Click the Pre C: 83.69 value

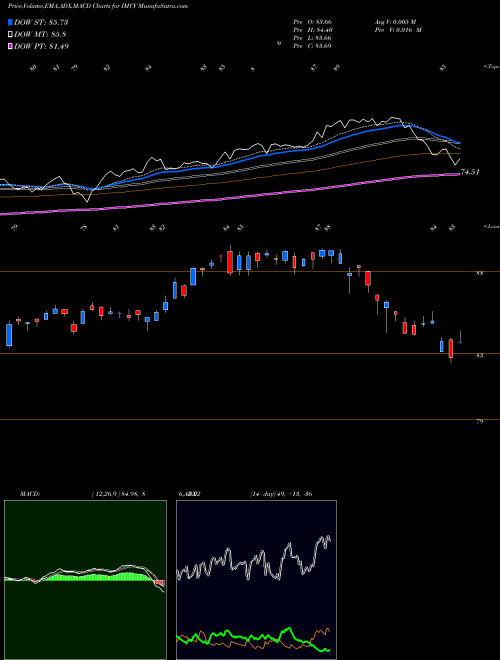[x=313, y=46]
